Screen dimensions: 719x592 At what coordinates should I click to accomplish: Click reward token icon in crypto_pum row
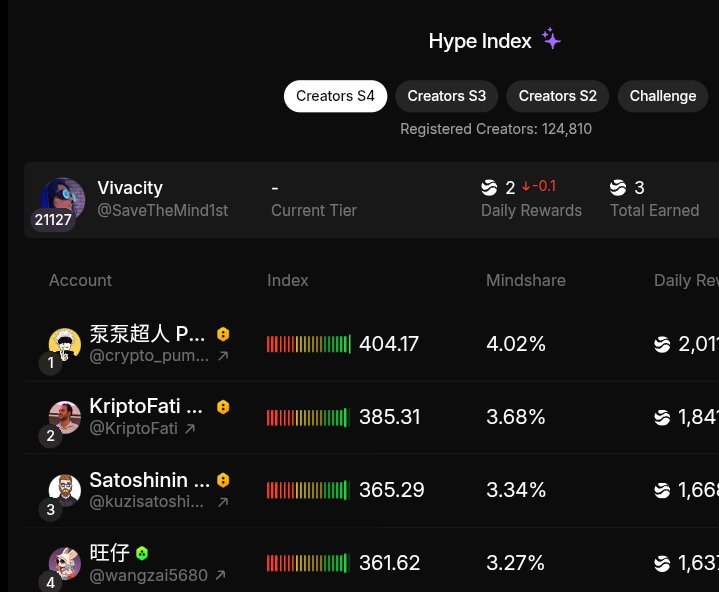point(662,344)
